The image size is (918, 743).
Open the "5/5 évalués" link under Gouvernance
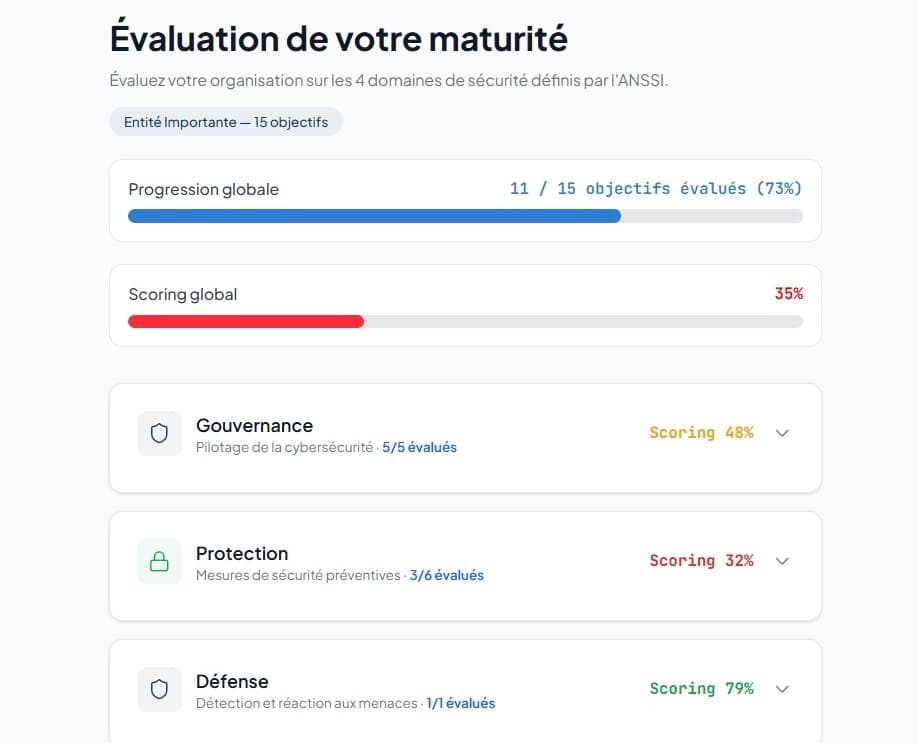[x=419, y=447]
